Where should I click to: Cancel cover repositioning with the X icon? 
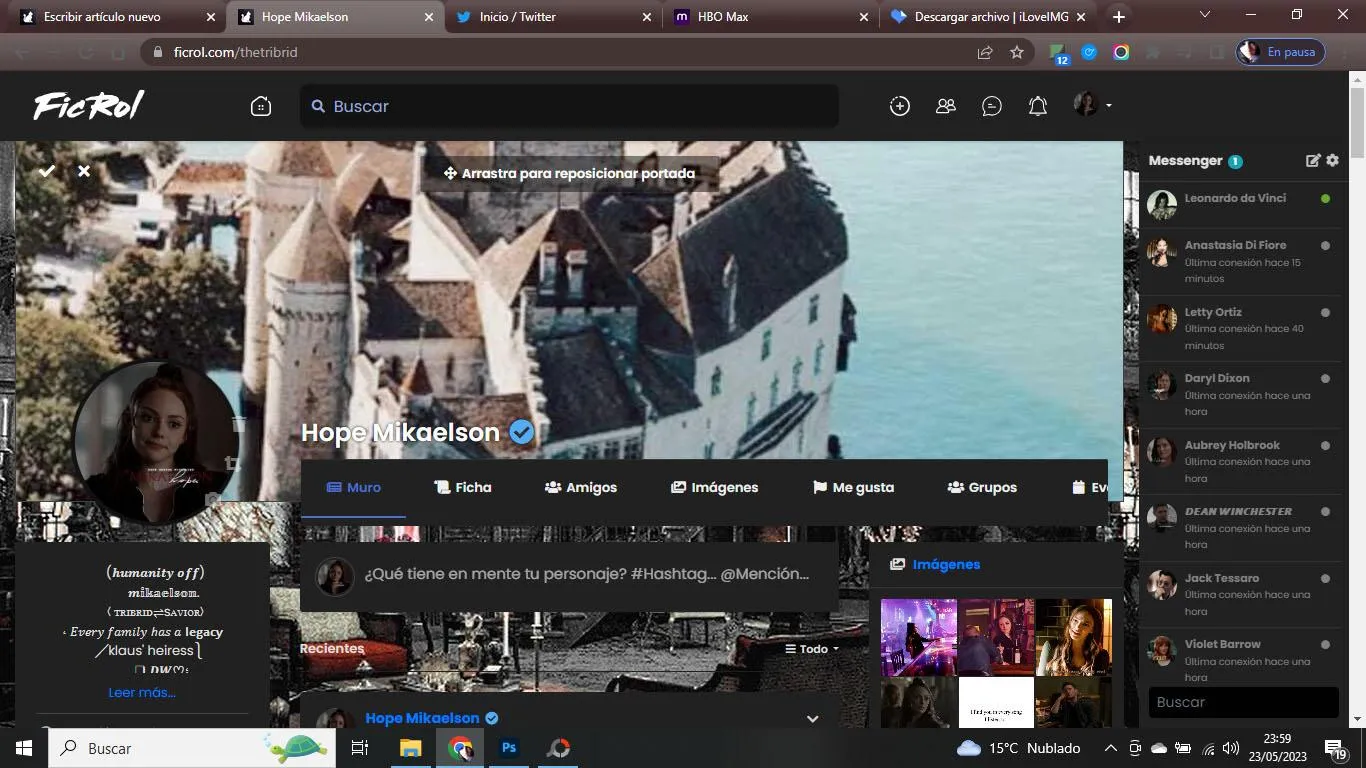pyautogui.click(x=84, y=171)
